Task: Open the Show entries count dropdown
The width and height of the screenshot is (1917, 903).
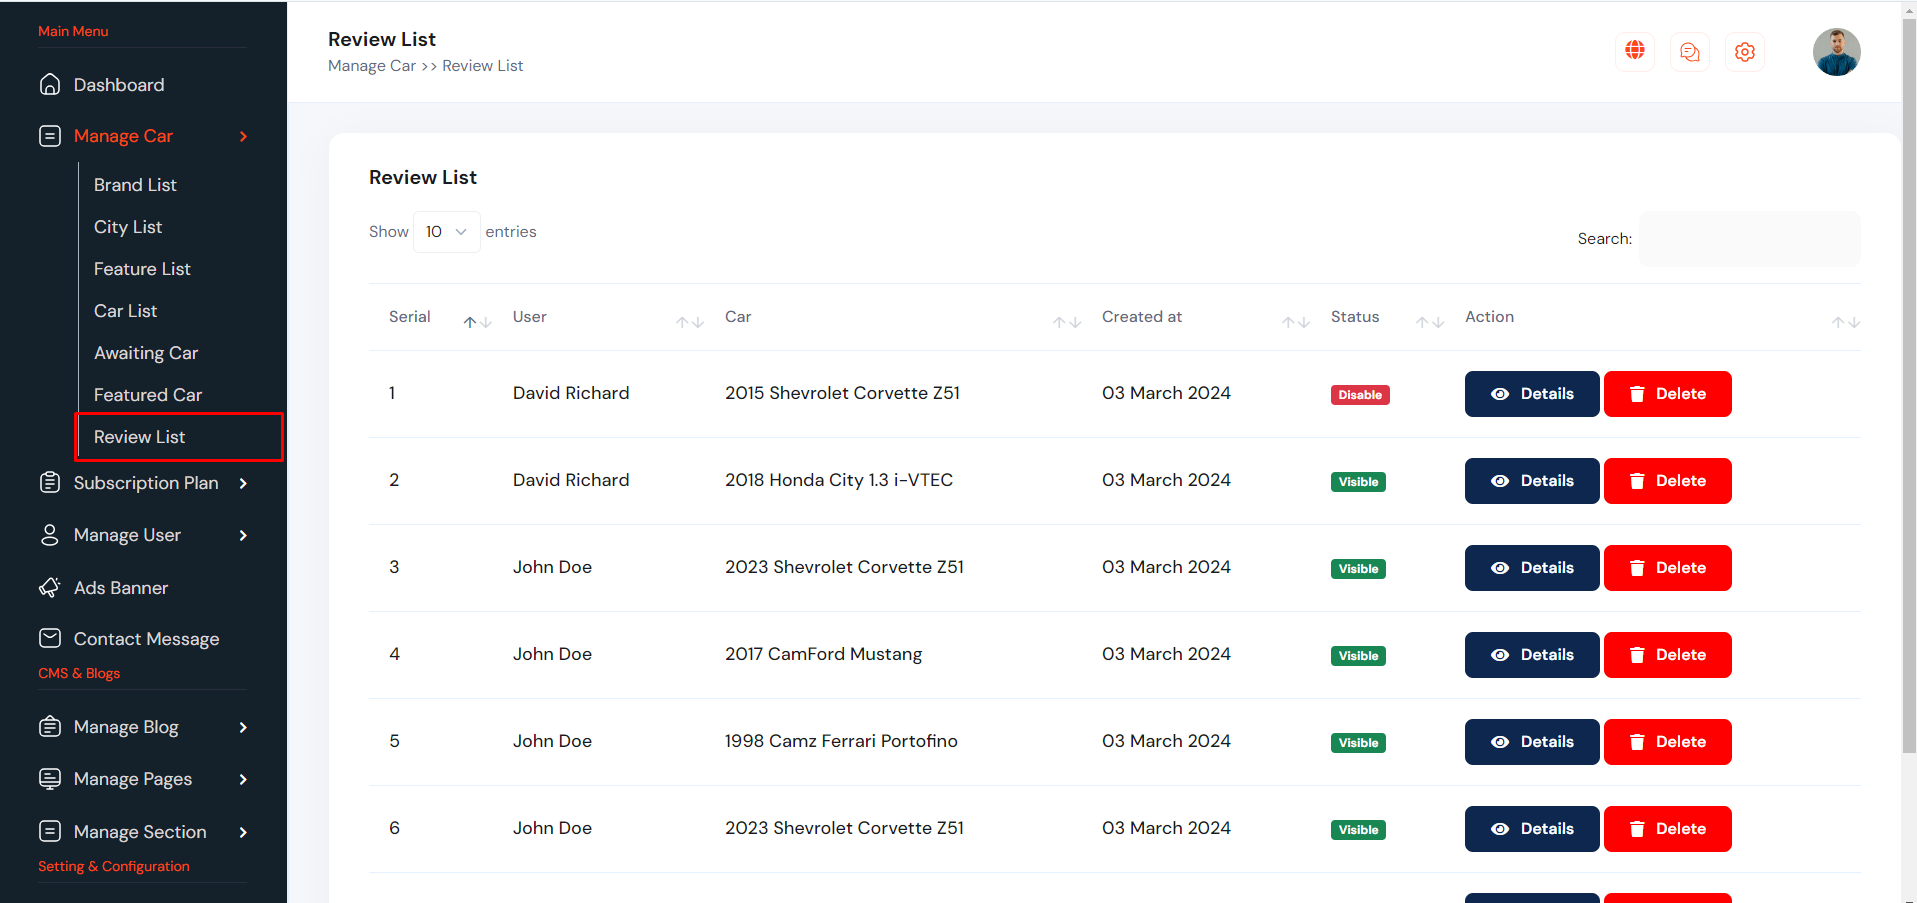Action: point(446,232)
